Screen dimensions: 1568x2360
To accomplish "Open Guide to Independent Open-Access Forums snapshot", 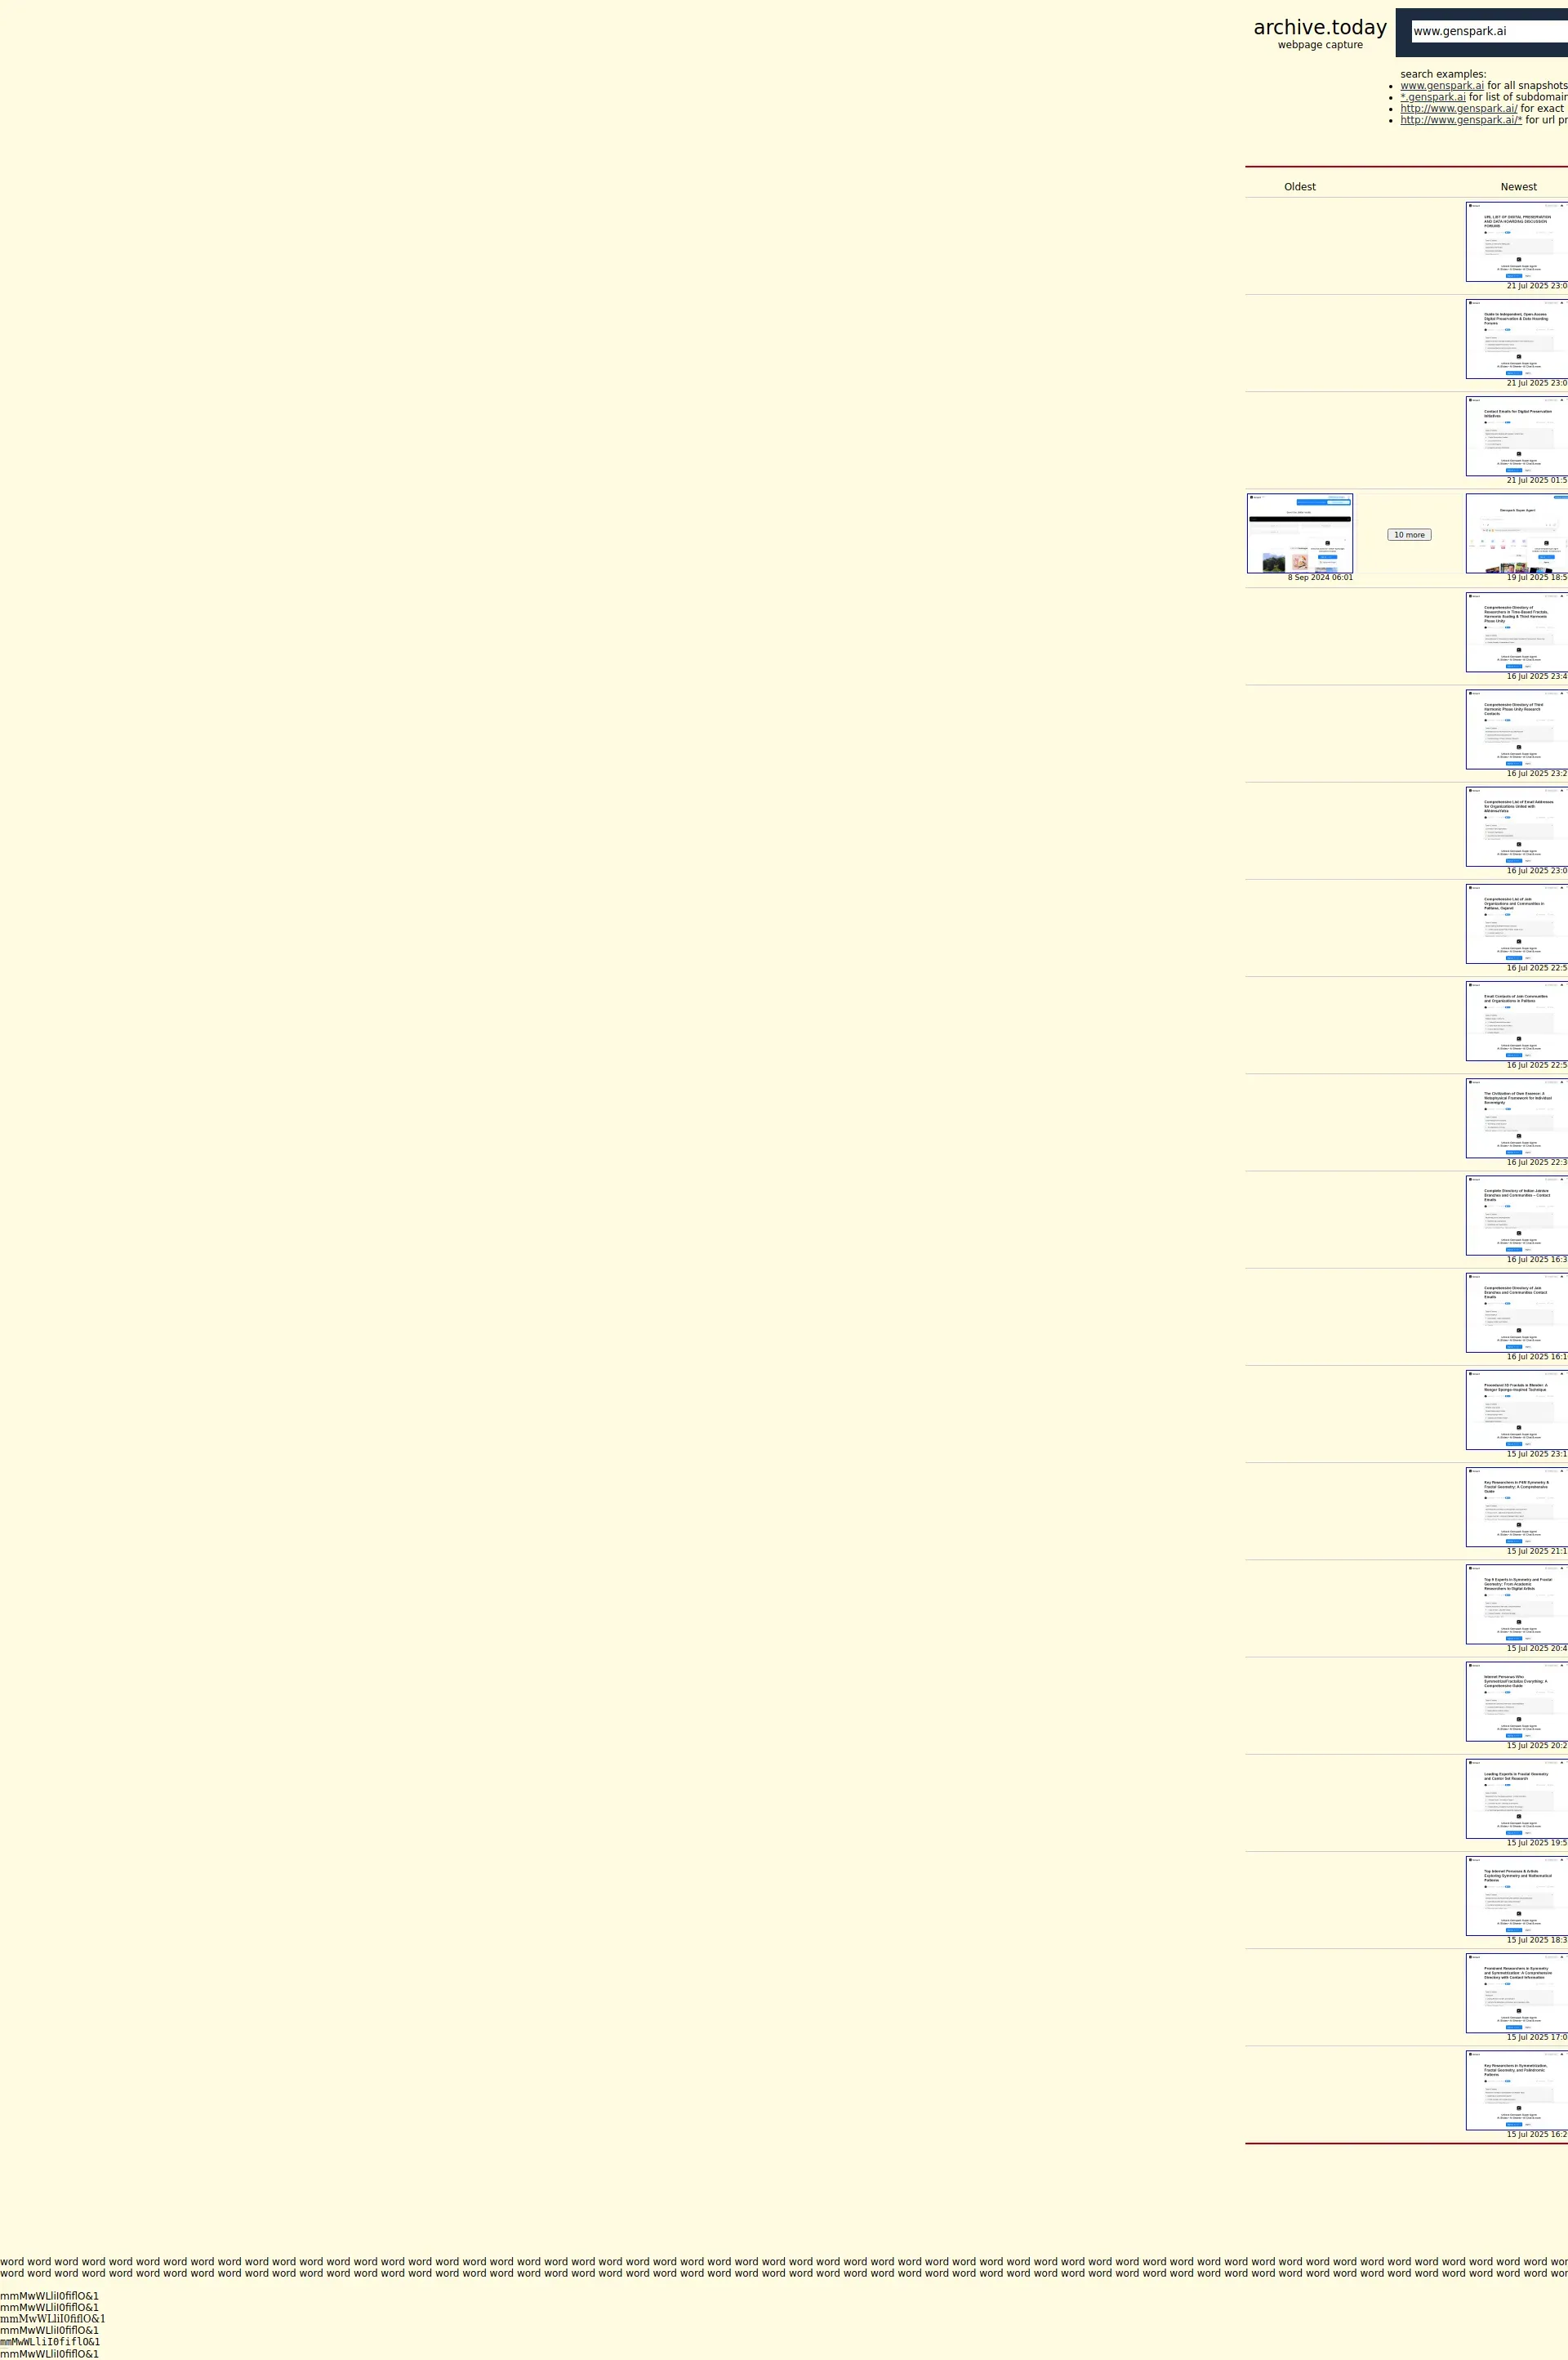I will point(1516,339).
